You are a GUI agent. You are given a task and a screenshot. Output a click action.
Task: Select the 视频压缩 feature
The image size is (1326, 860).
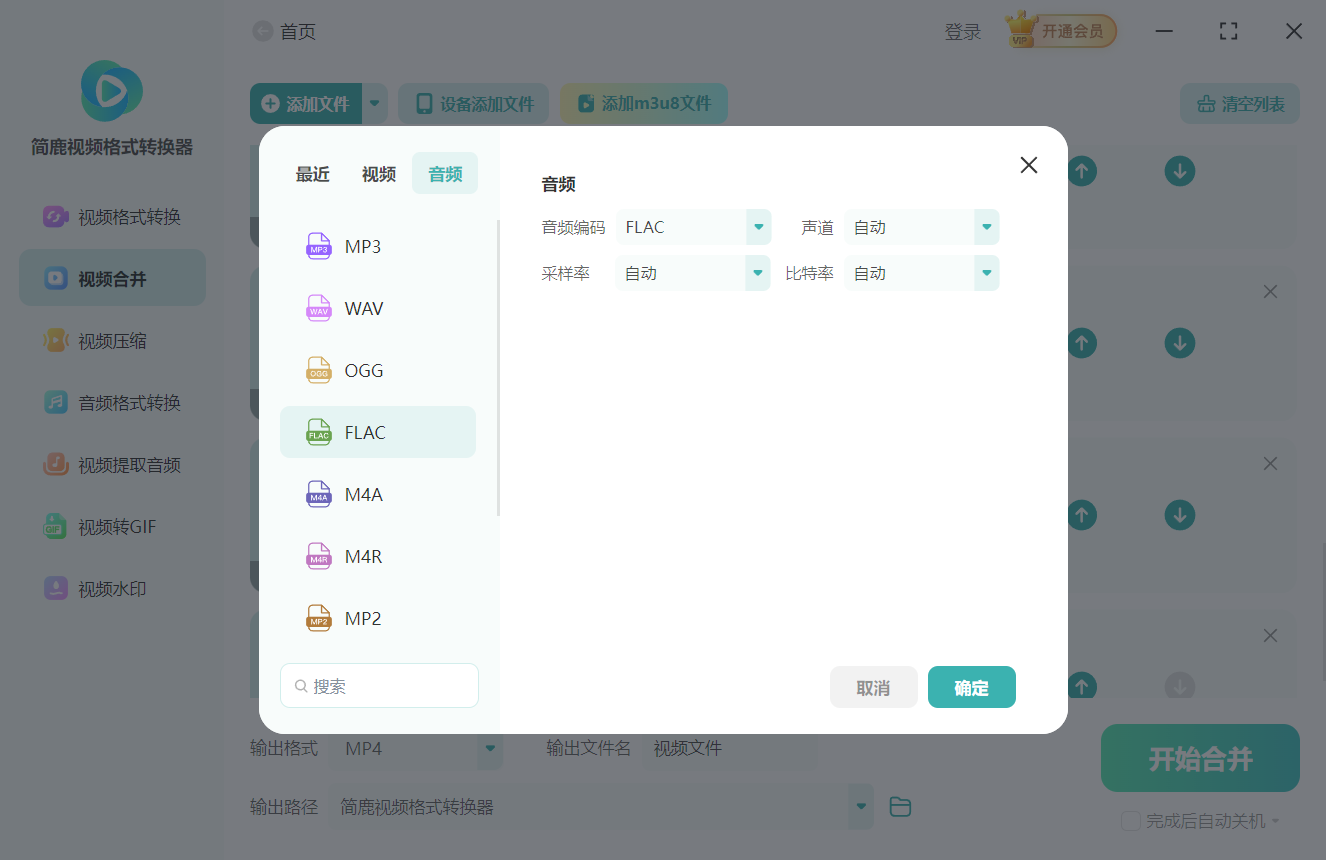coord(112,340)
